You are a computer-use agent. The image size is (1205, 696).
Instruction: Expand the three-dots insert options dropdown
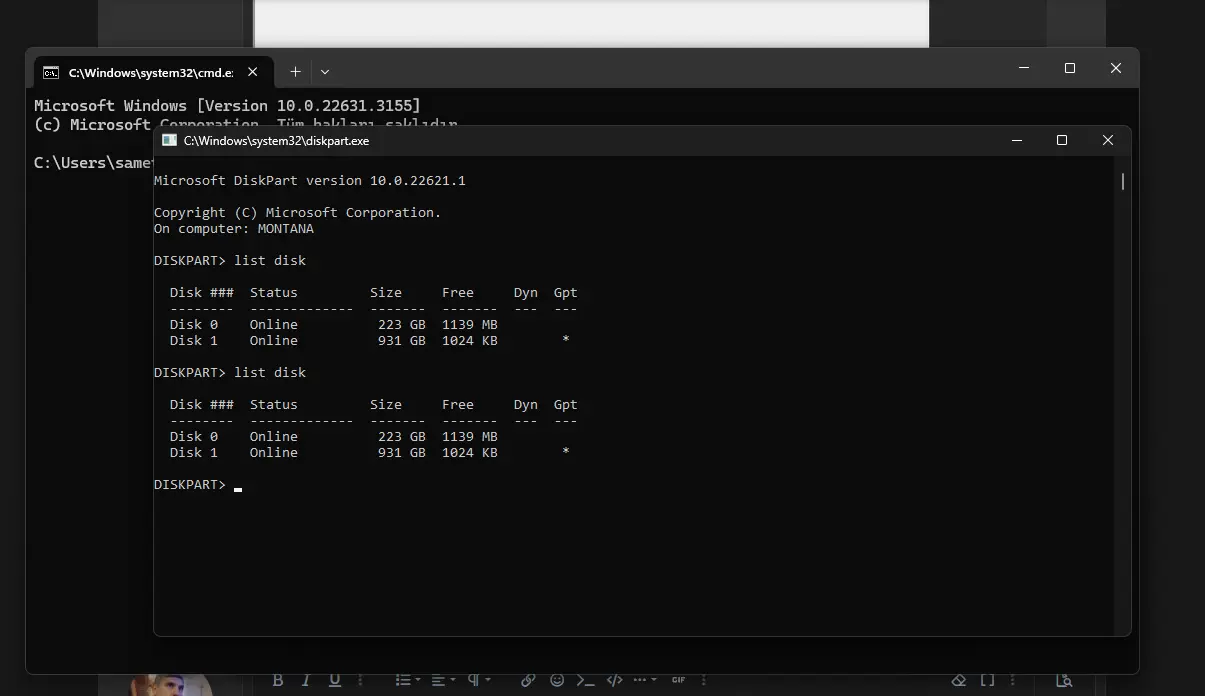point(645,680)
